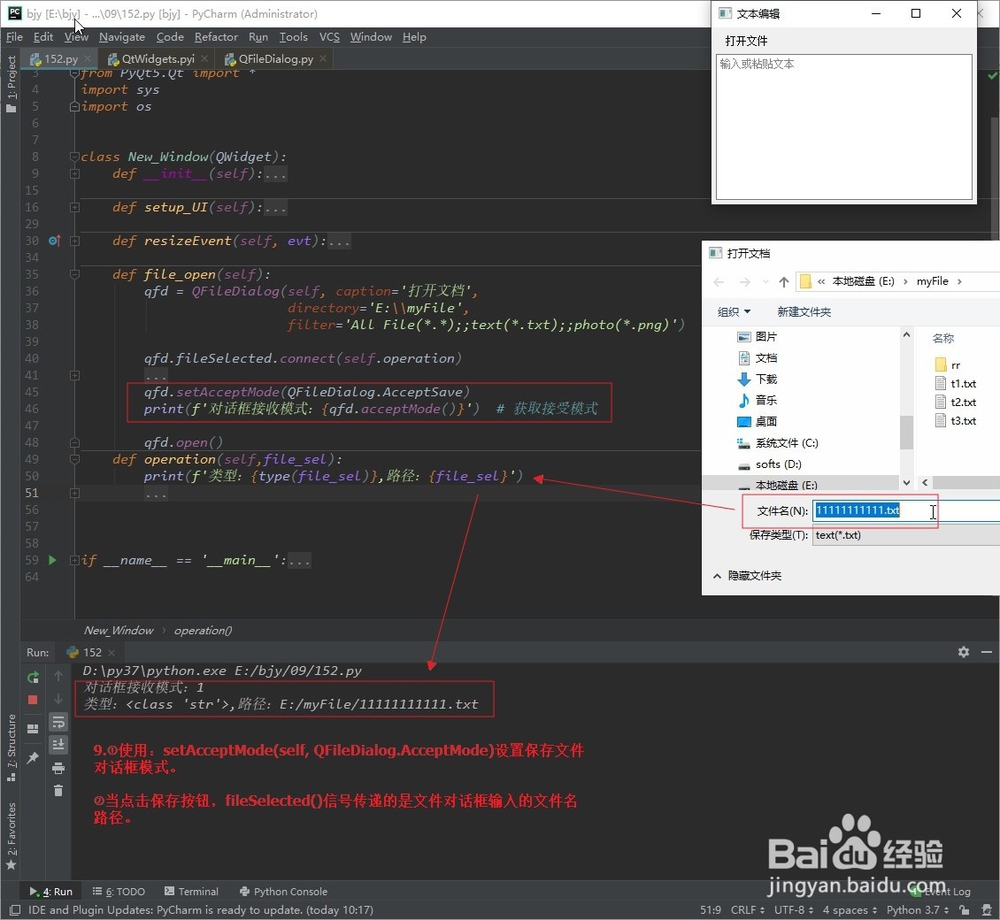Expand folded resizeEvent method at line 30

point(75,241)
